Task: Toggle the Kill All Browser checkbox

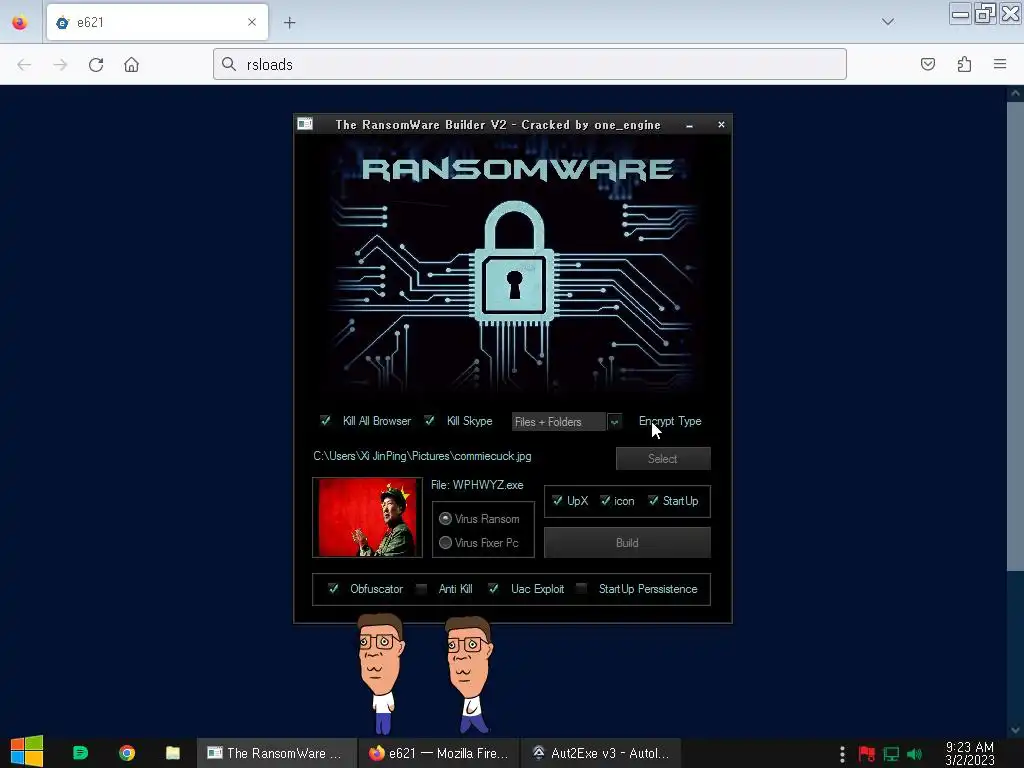Action: pyautogui.click(x=325, y=421)
